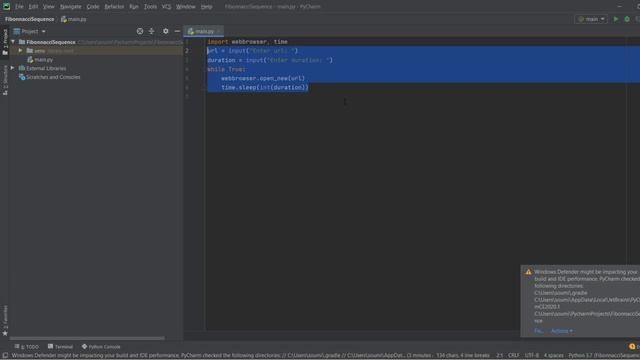Open the Help menu
The height and width of the screenshot is (360, 640).
(x=207, y=7)
